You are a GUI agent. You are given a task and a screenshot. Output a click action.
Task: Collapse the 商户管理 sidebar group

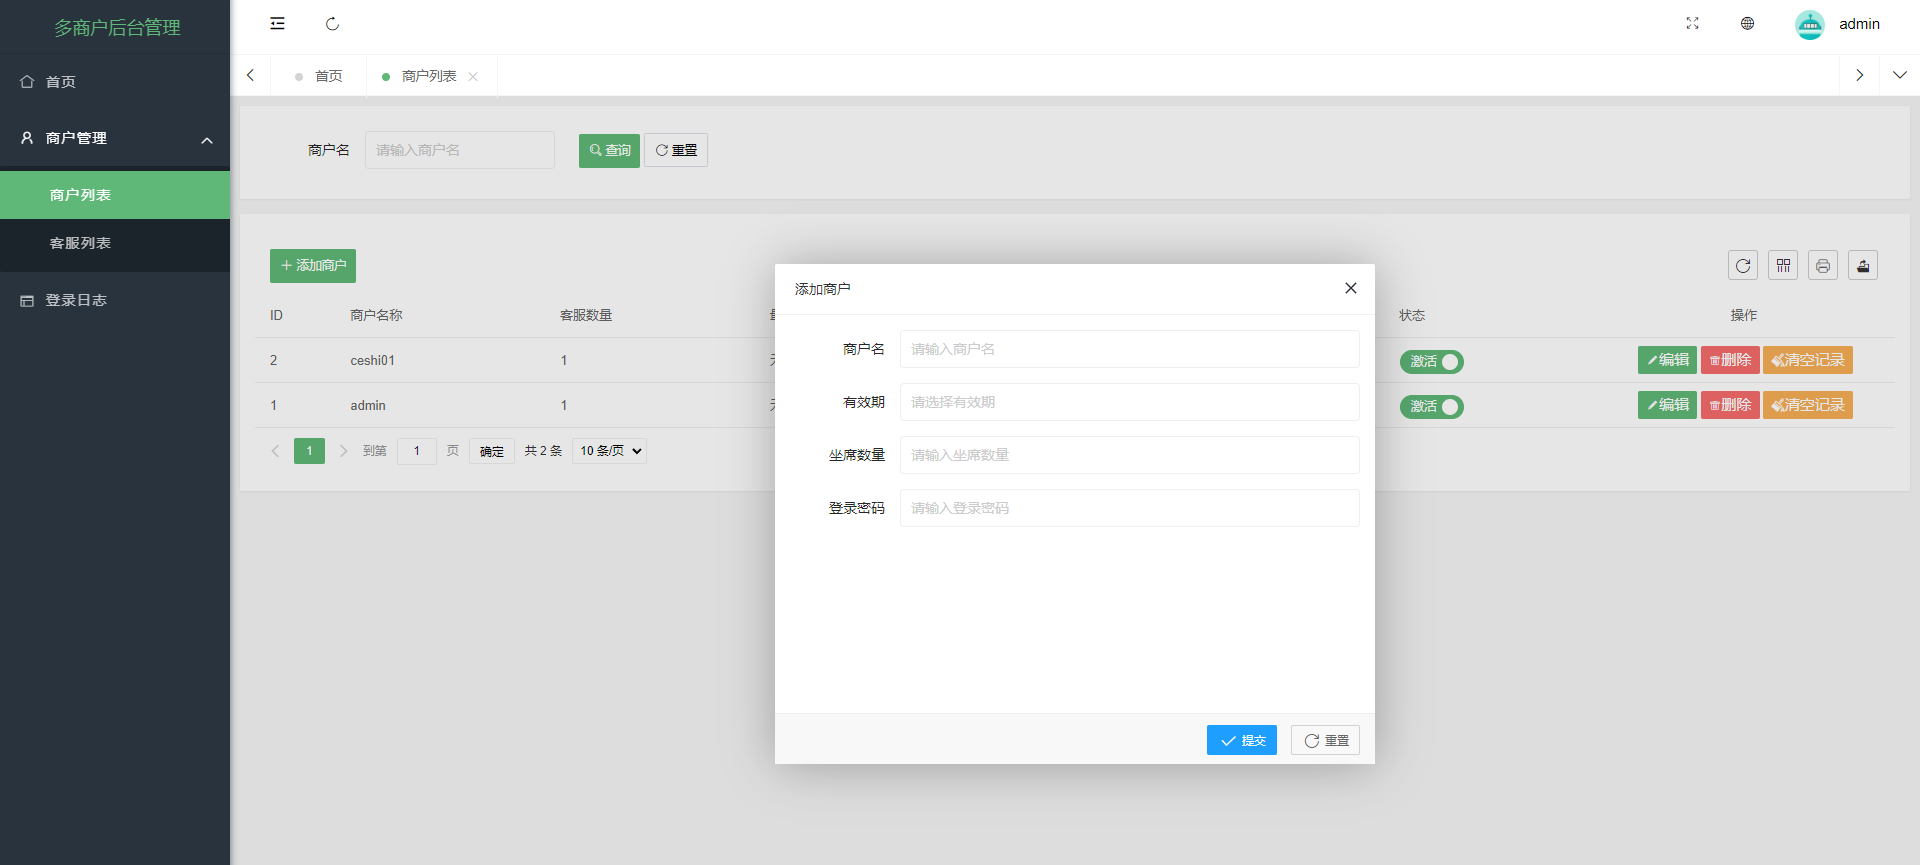coord(115,138)
